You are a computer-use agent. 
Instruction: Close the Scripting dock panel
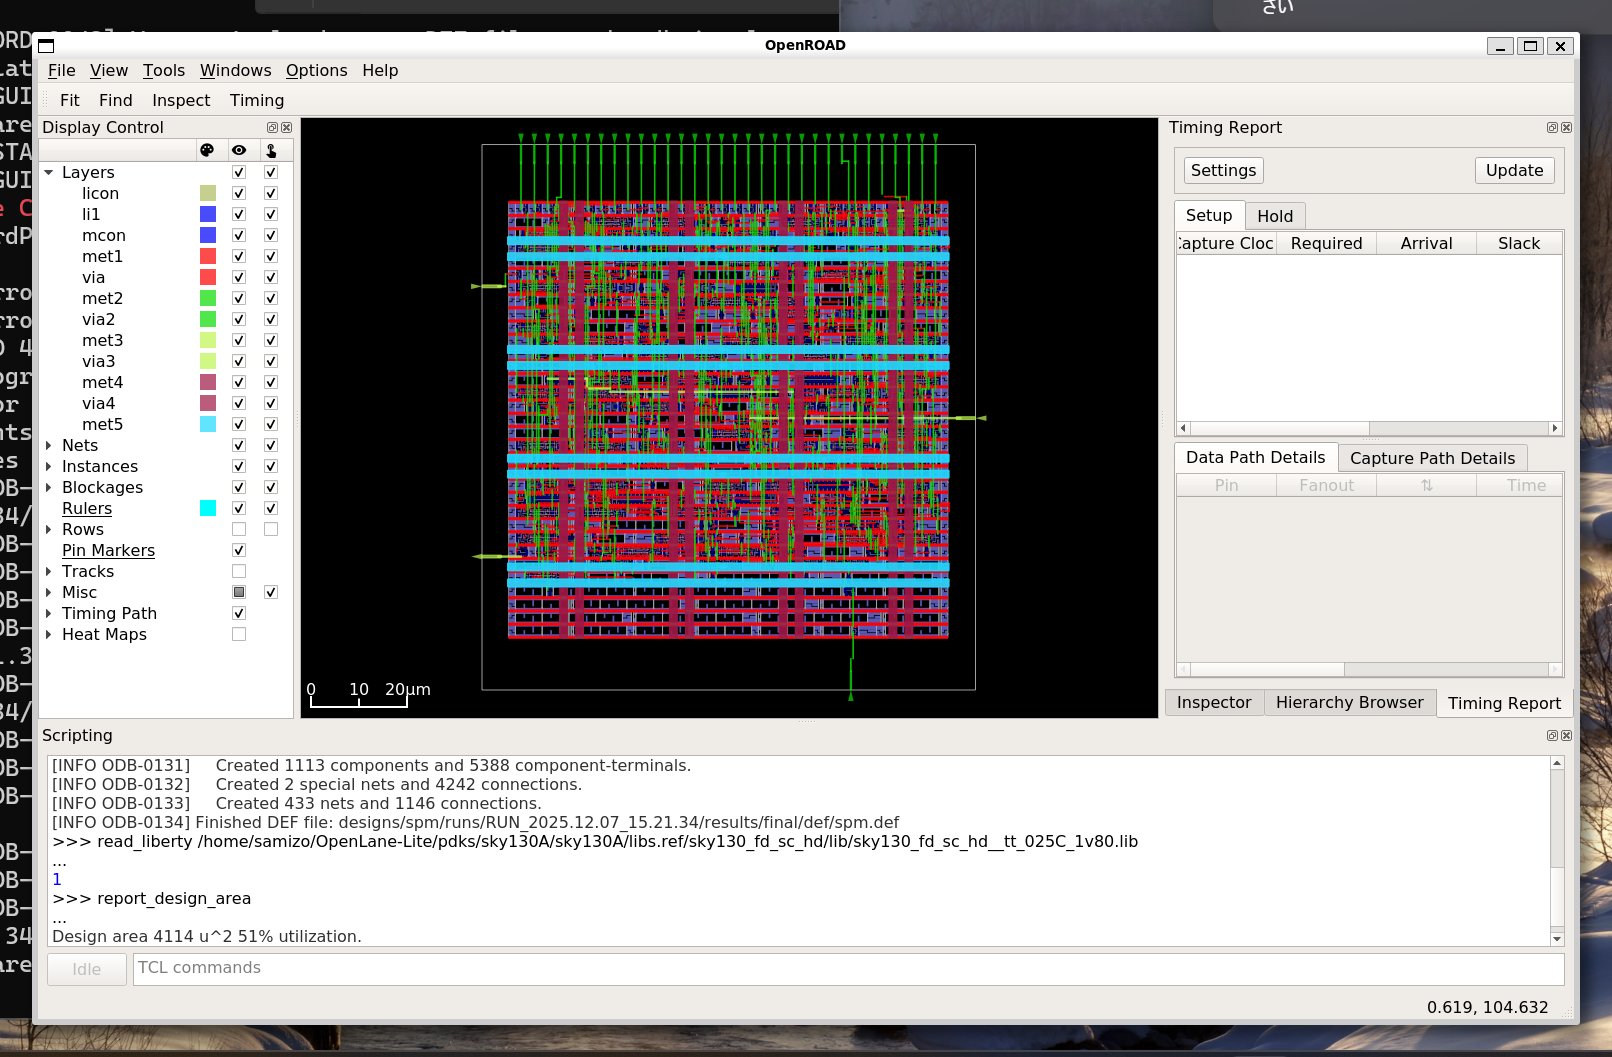(x=1566, y=736)
